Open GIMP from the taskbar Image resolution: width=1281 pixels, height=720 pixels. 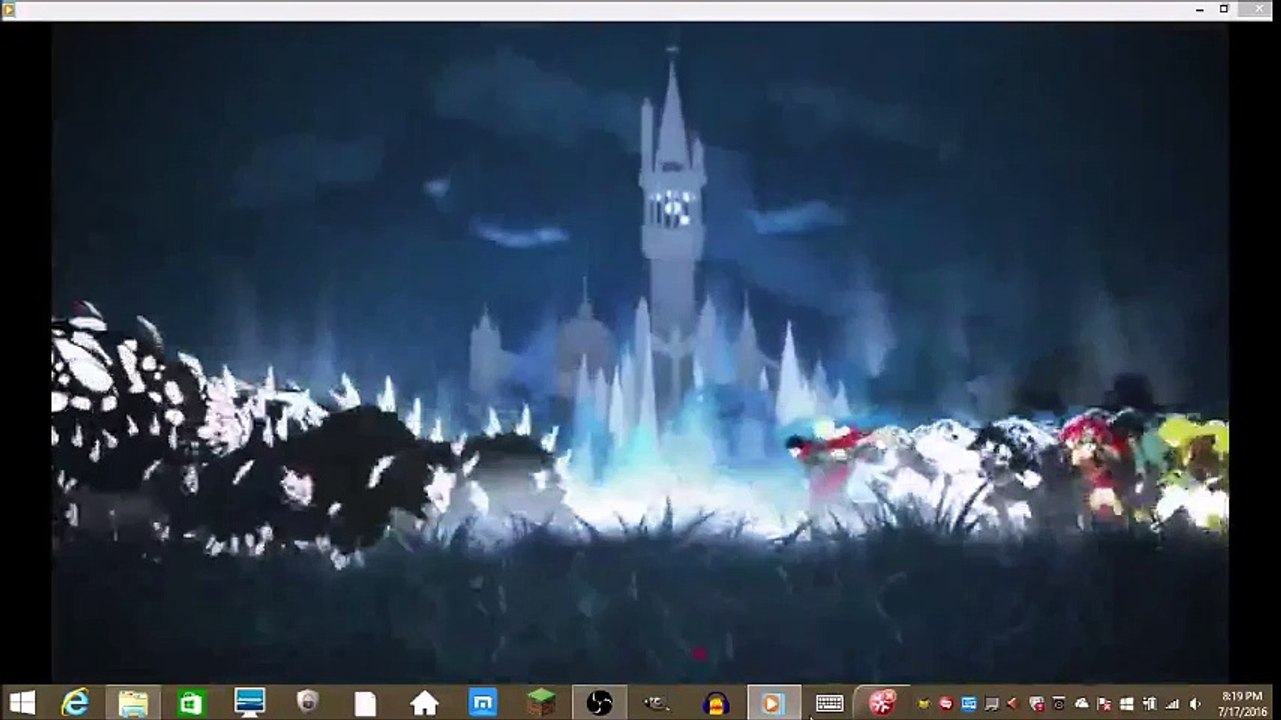click(x=657, y=703)
